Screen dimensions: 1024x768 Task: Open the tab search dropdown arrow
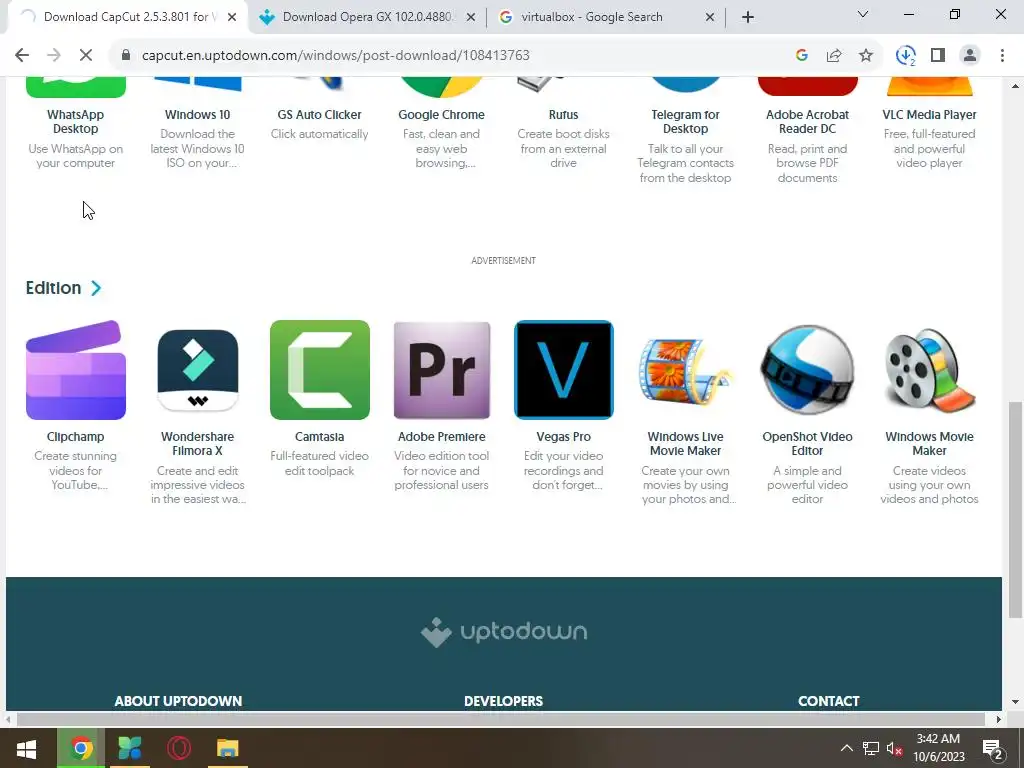[x=863, y=14]
